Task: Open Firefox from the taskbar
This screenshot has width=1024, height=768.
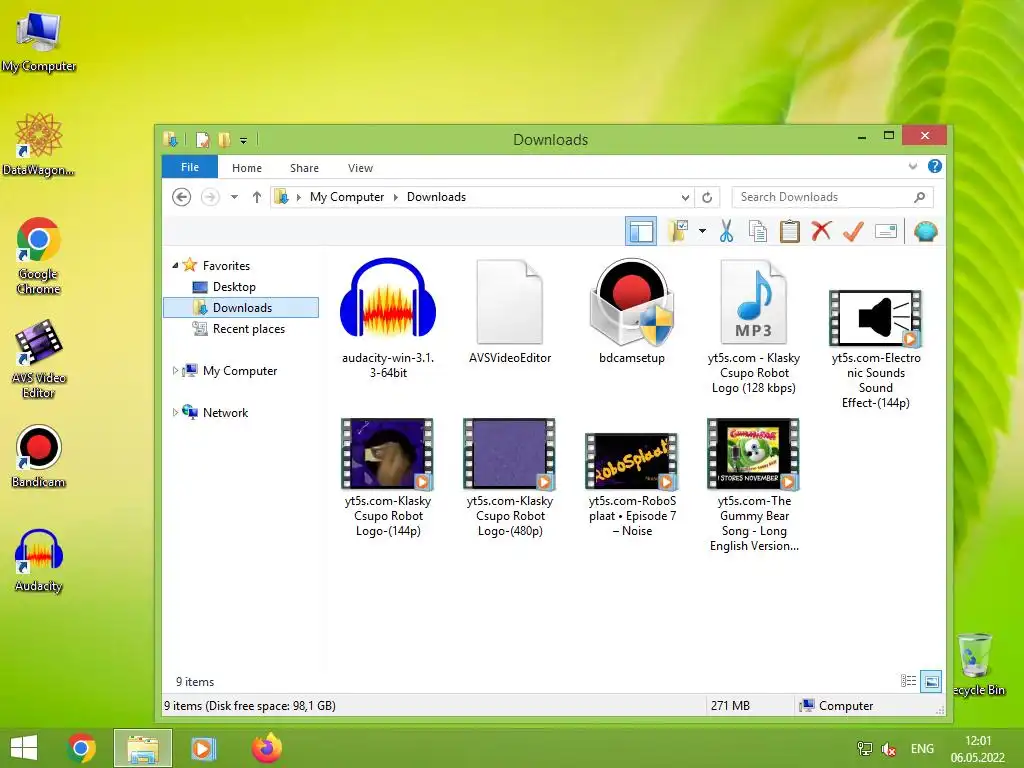Action: 266,748
